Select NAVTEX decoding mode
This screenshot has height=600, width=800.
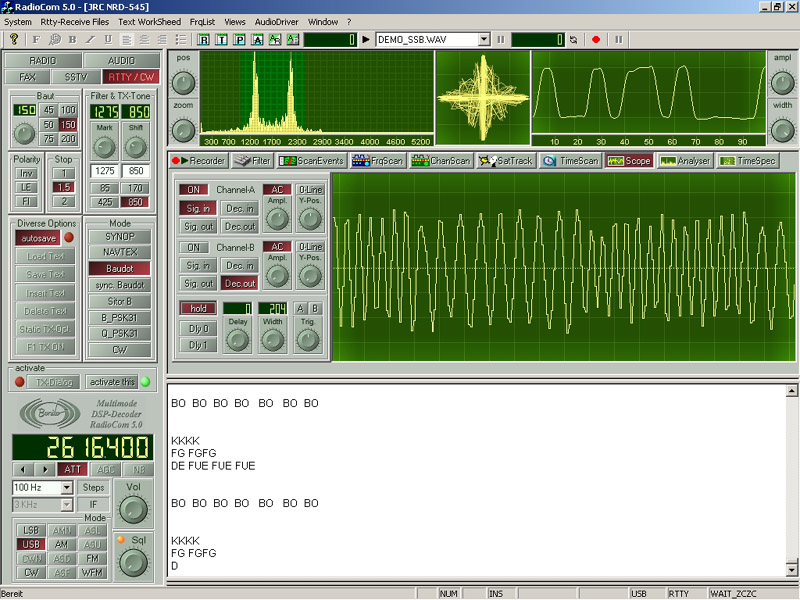120,252
